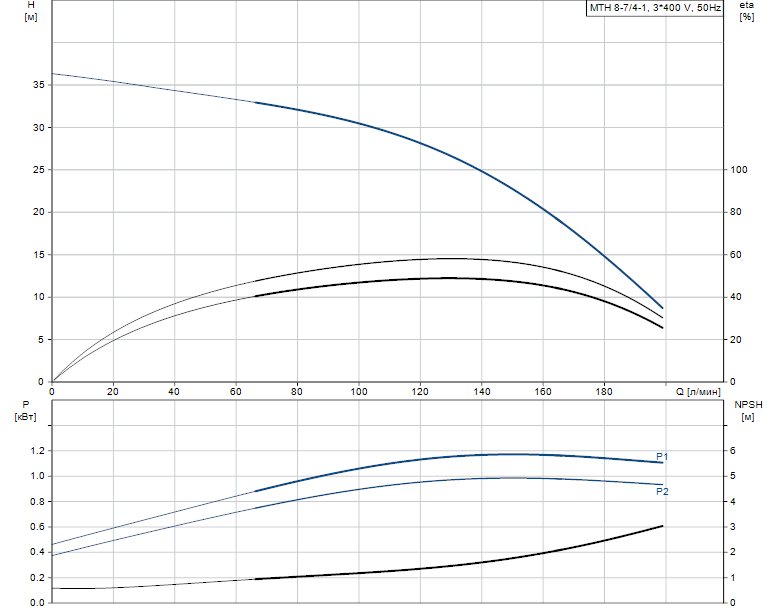
Task: Click the Q [л/мин] axis label
Action: click(698, 392)
